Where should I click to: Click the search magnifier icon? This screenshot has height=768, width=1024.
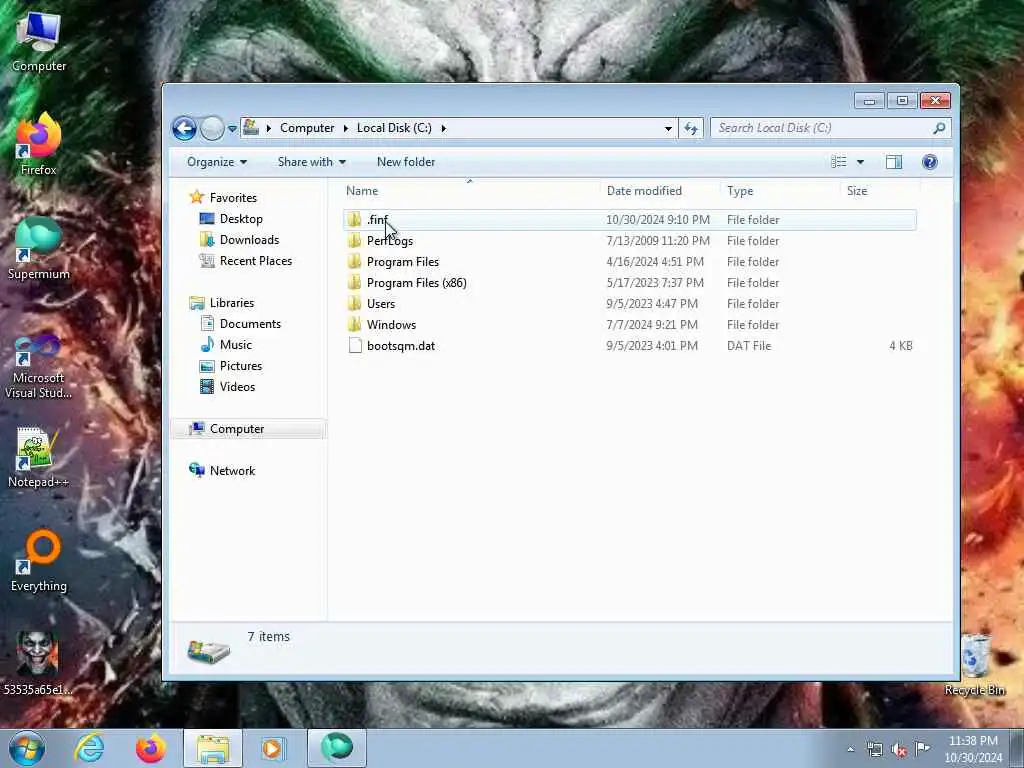point(939,128)
